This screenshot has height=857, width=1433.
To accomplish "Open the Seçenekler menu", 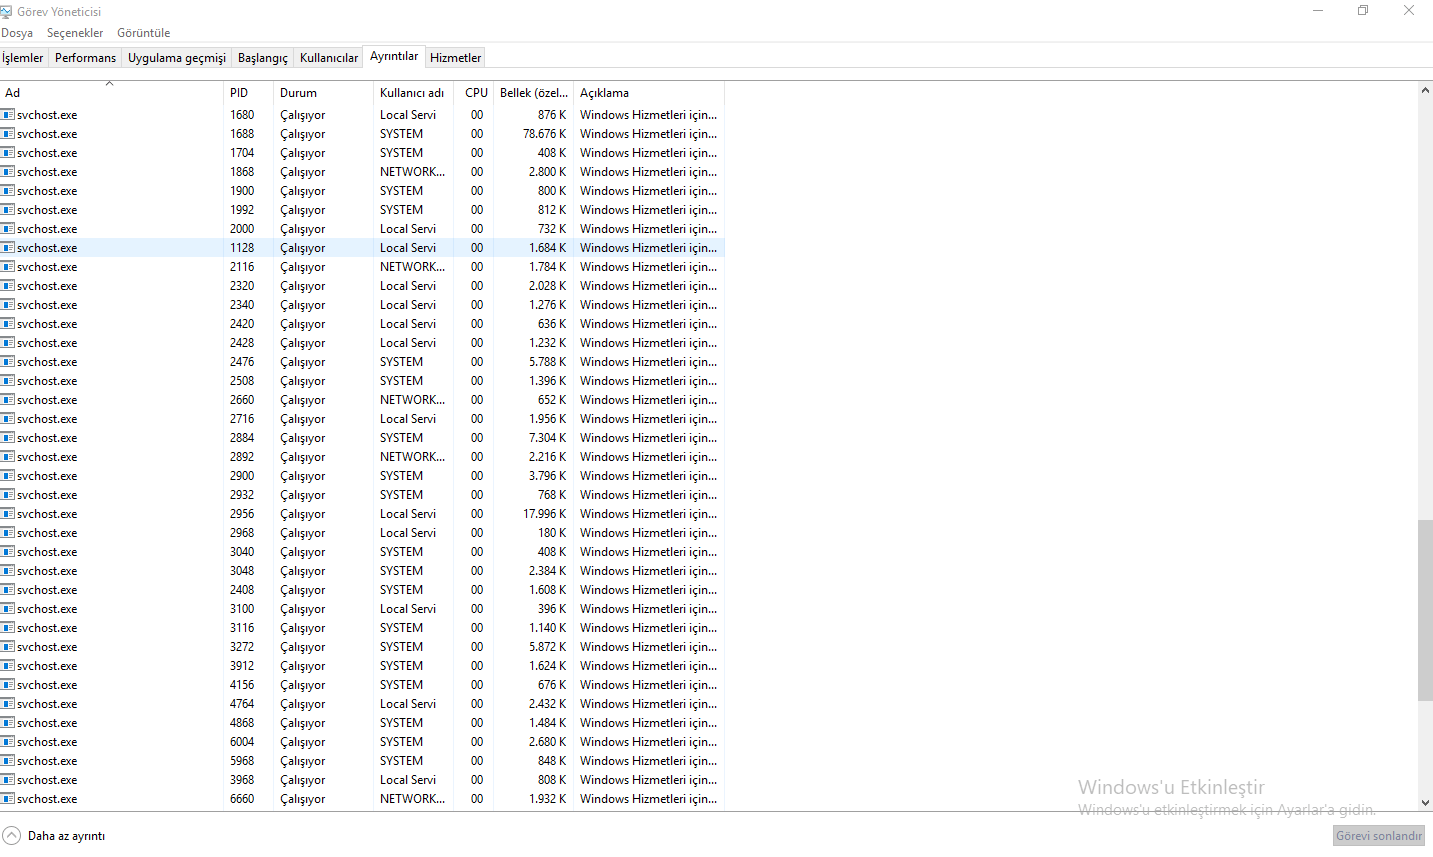I will (x=75, y=33).
